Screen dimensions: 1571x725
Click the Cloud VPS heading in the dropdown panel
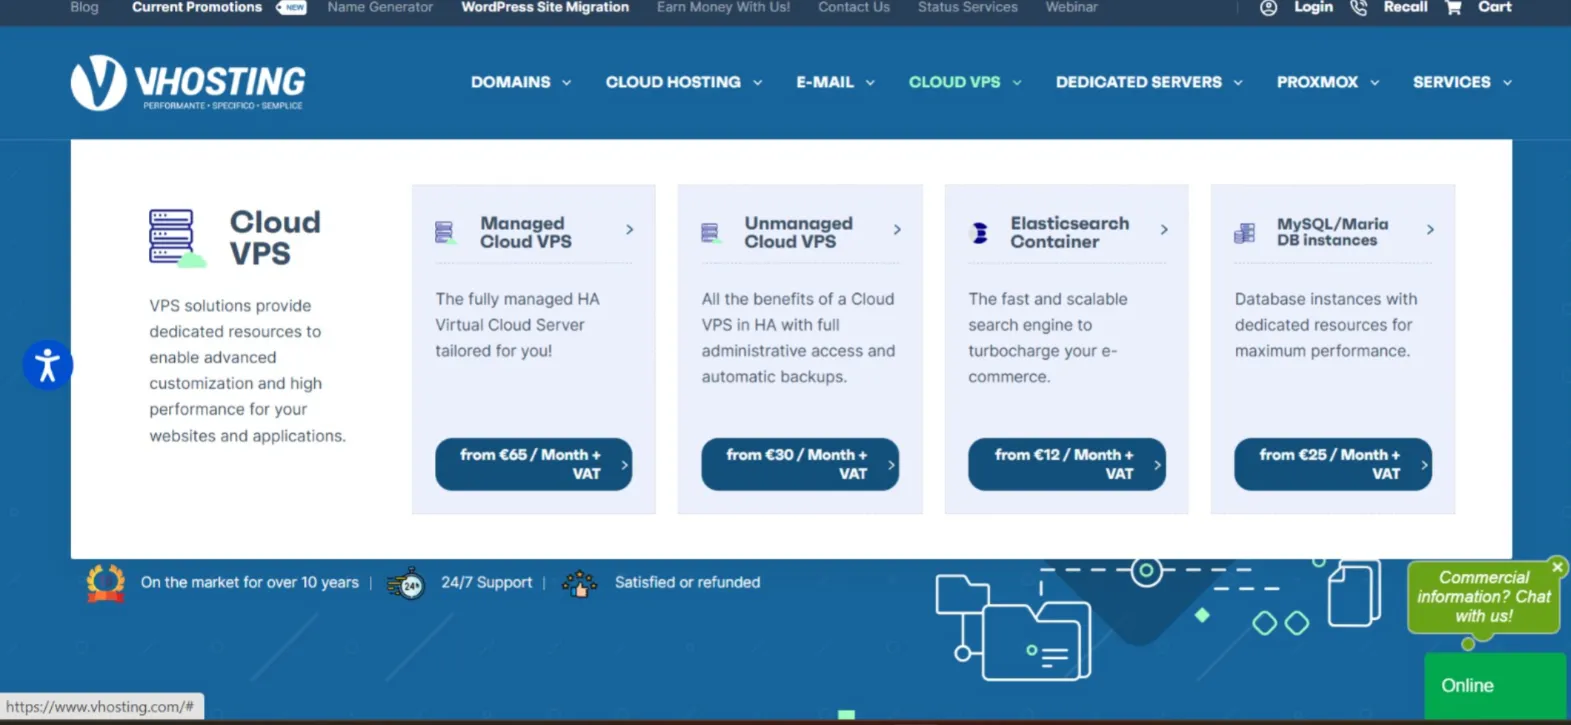(x=275, y=237)
